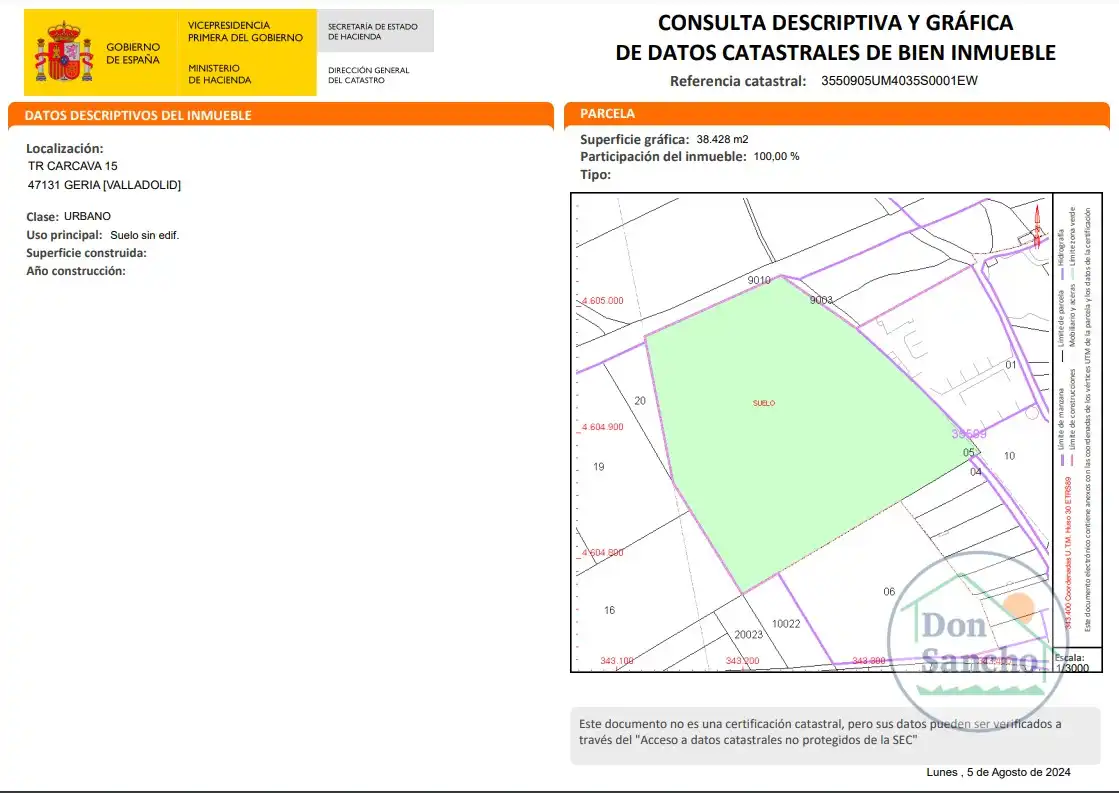Click the 'CONSULTA DESCRIPTIVA Y GRÁFICA' title line
Viewport: 1119px width, 793px height.
(835, 23)
